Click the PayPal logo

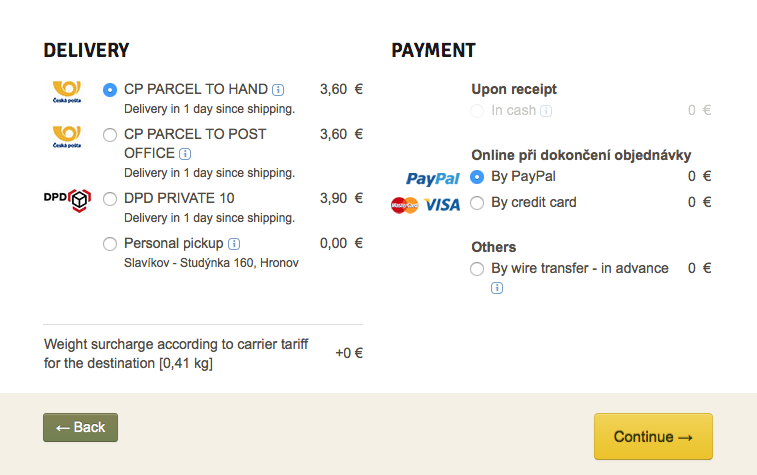click(432, 178)
